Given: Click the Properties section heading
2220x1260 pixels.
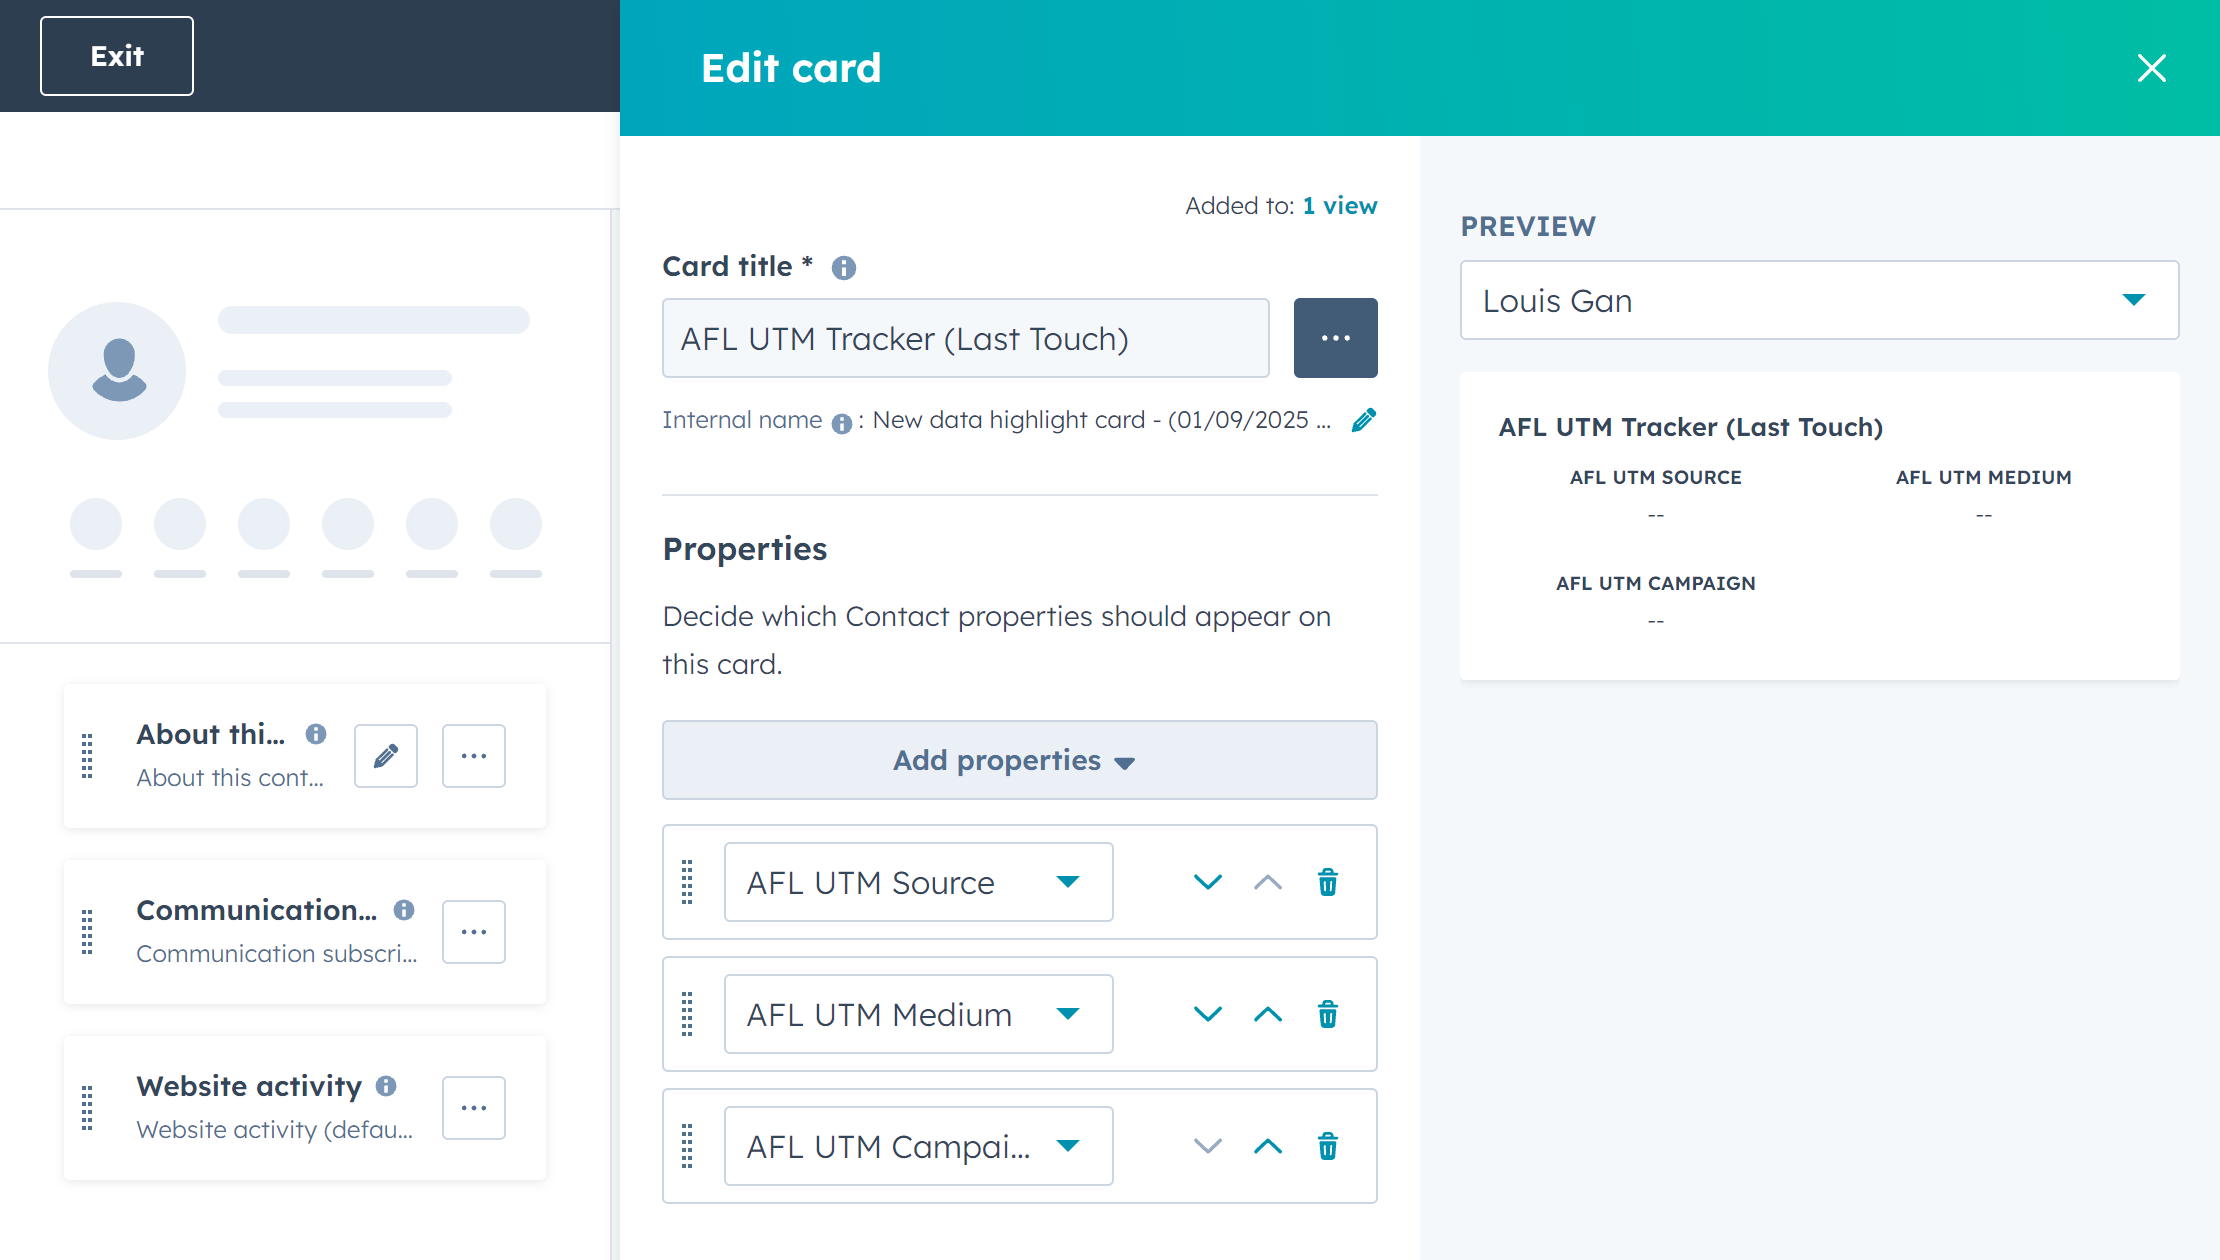Looking at the screenshot, I should coord(745,549).
